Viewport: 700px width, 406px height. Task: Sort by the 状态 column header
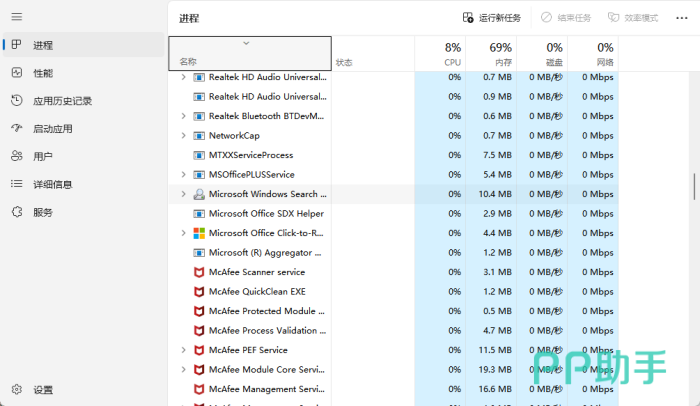click(x=373, y=54)
